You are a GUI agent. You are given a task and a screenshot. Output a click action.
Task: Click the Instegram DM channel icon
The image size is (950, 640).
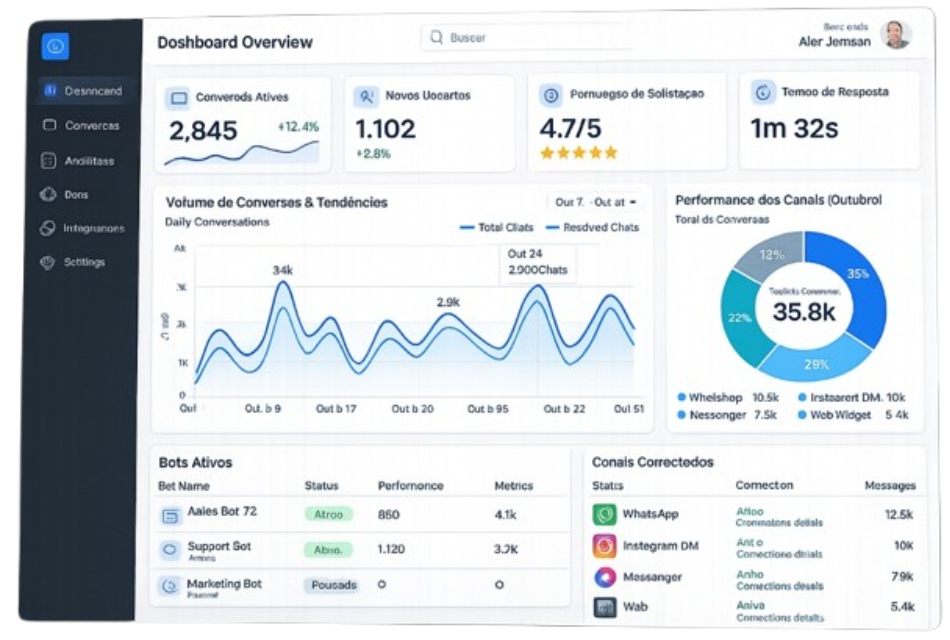click(x=604, y=546)
